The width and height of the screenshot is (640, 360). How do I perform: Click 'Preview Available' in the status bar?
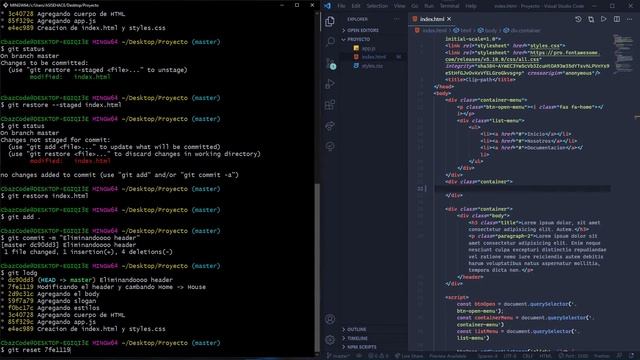click(x=447, y=356)
